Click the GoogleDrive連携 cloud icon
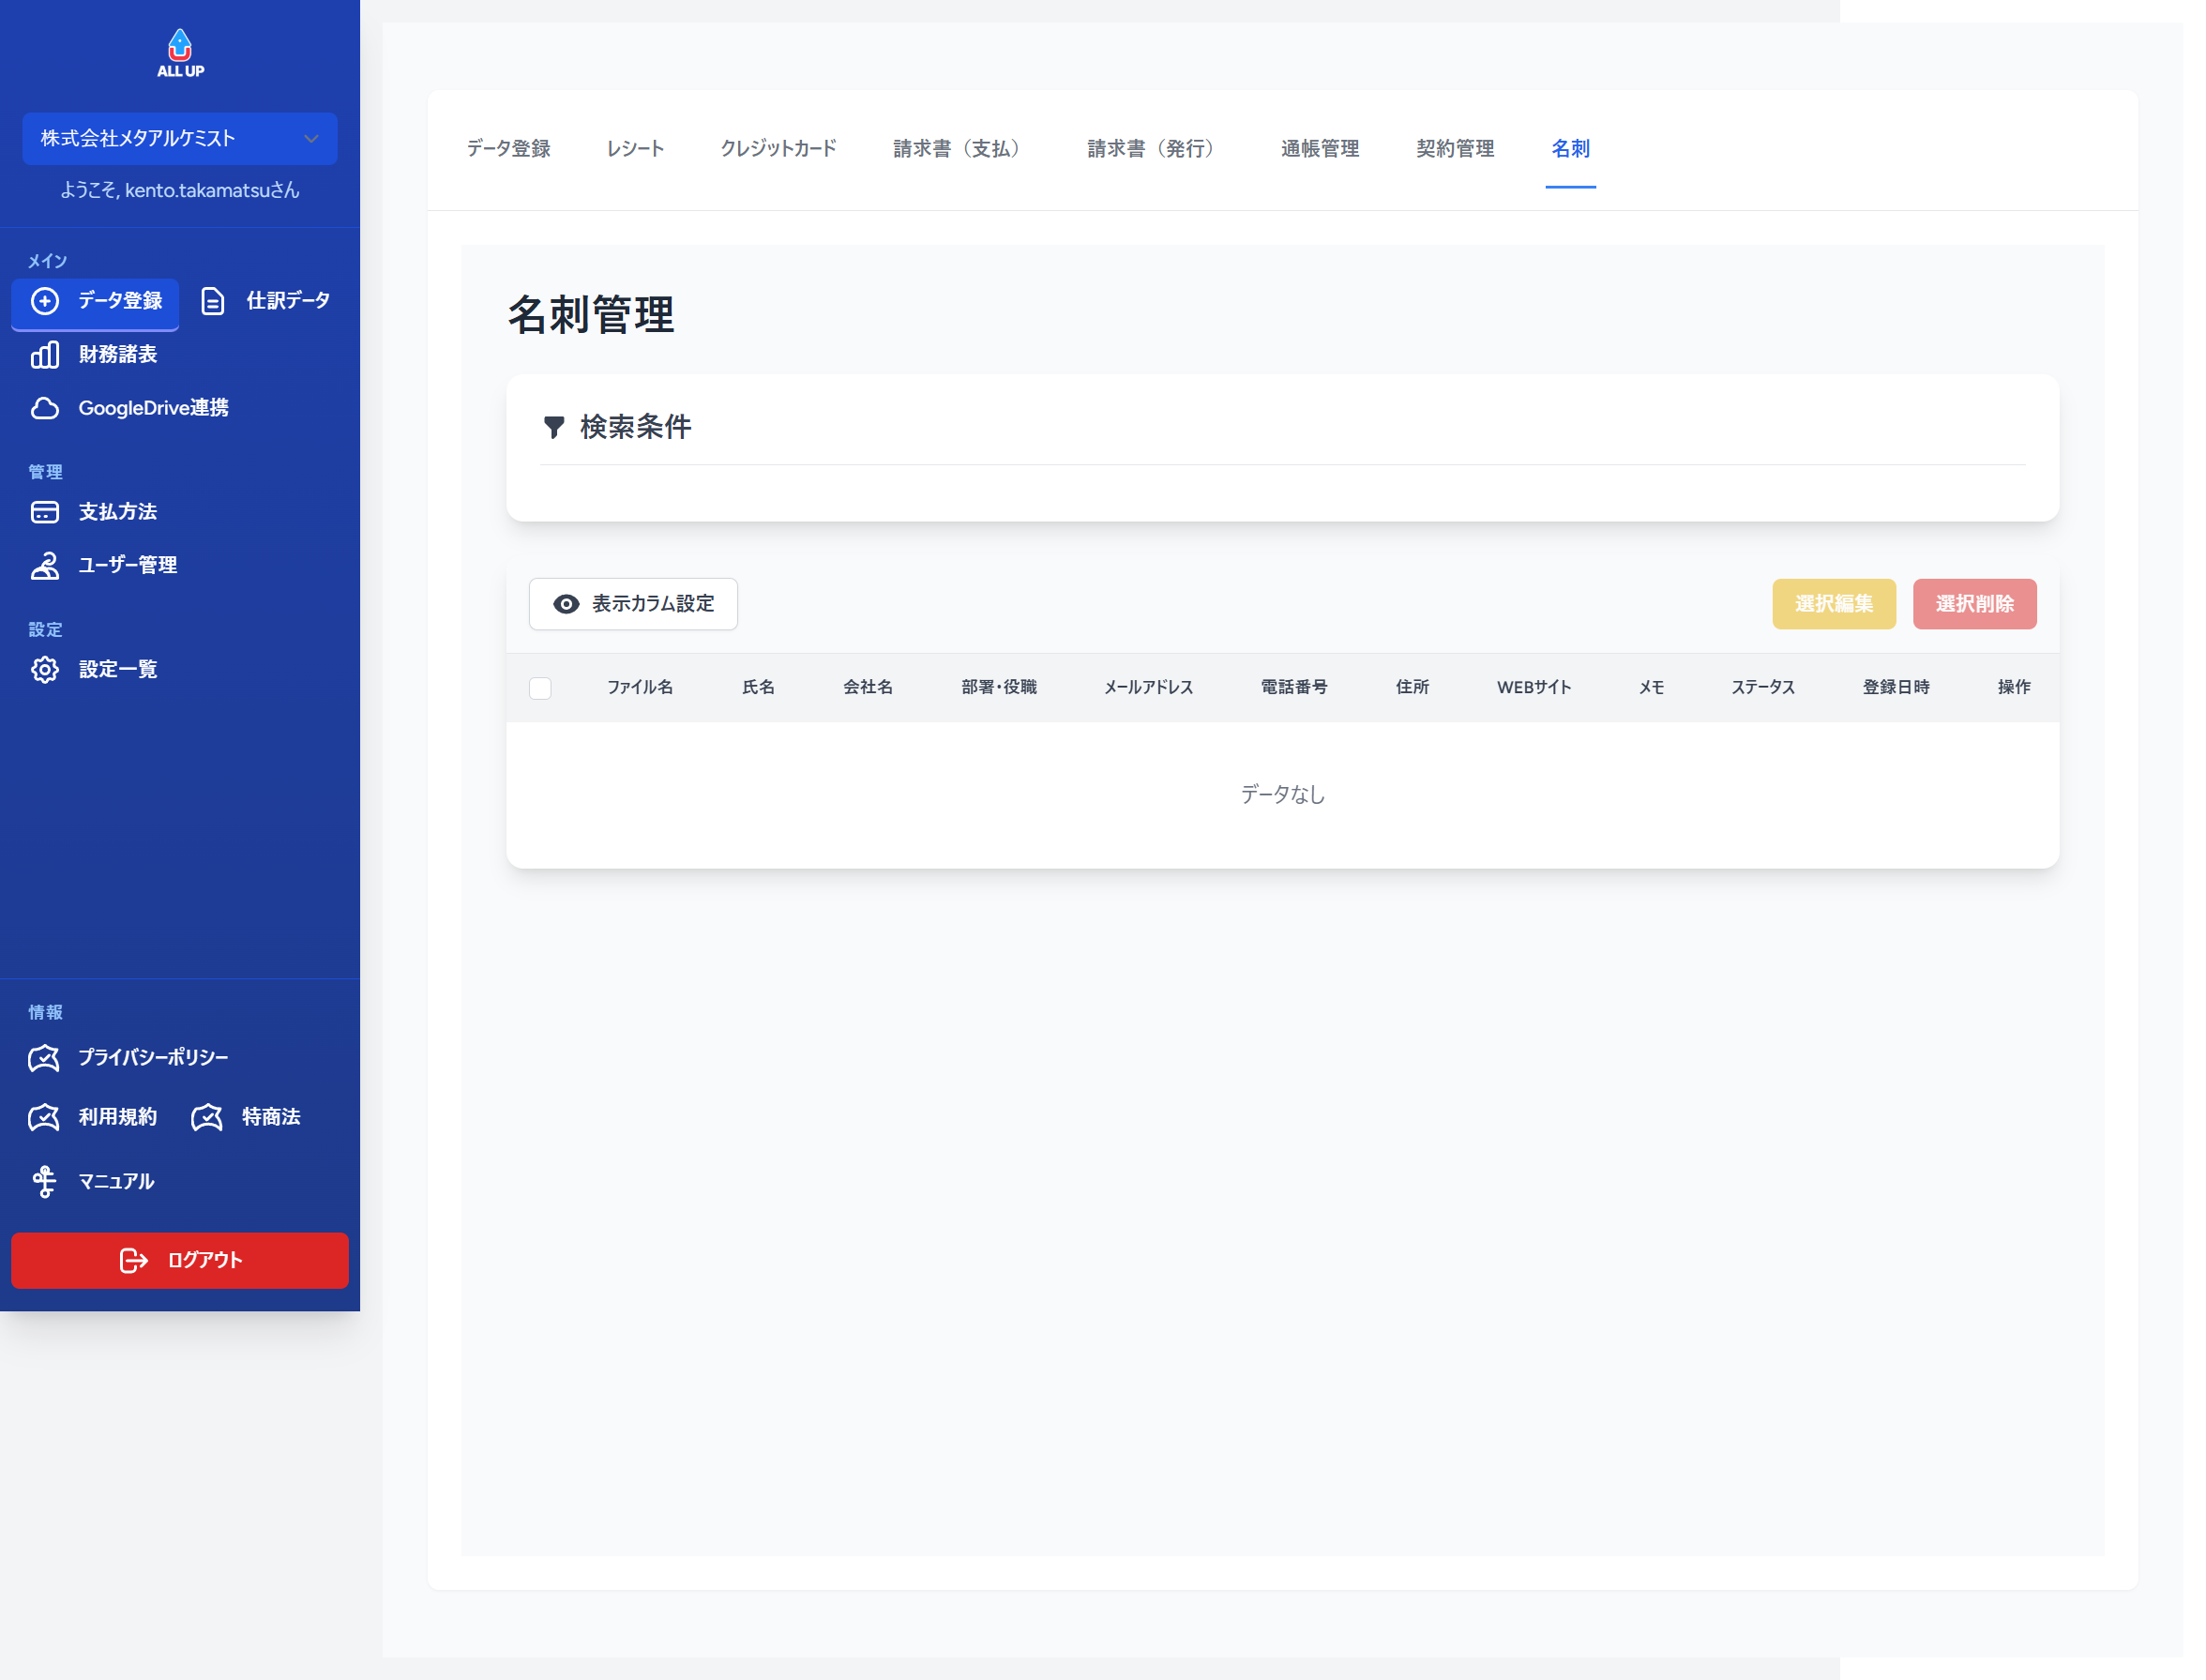Viewport: 2206px width, 1680px height. point(45,408)
